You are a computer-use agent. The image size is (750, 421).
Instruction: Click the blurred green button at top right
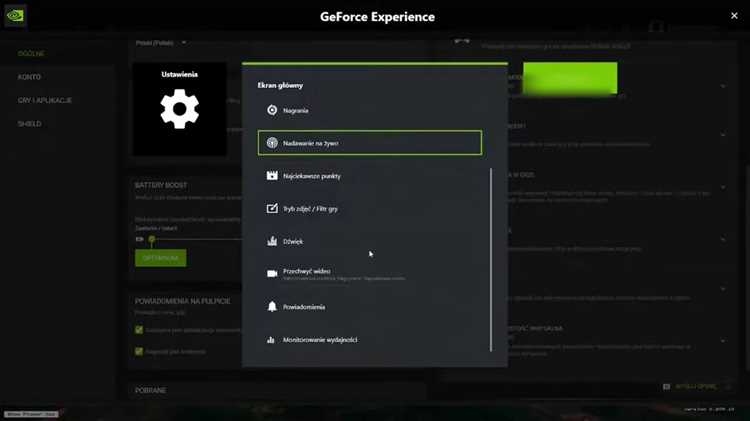pyautogui.click(x=570, y=78)
